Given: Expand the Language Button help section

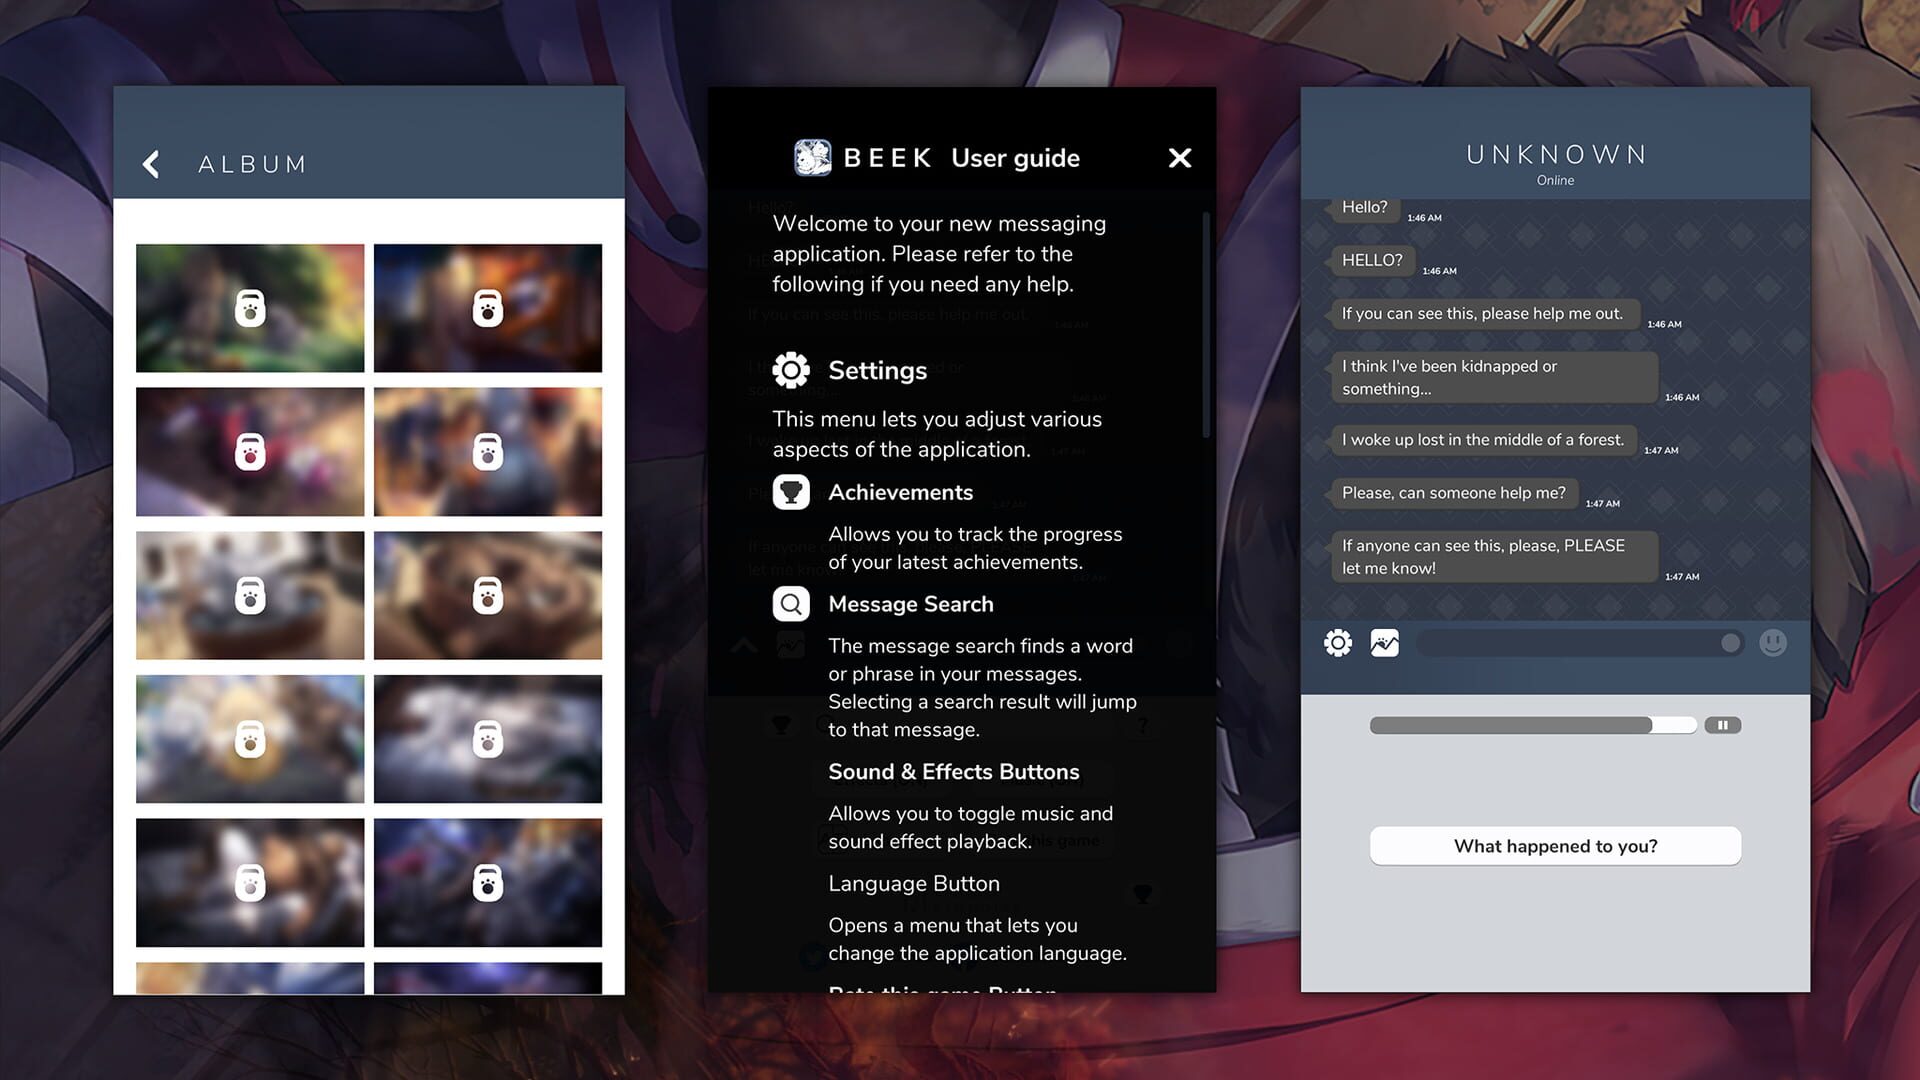Looking at the screenshot, I should [913, 883].
